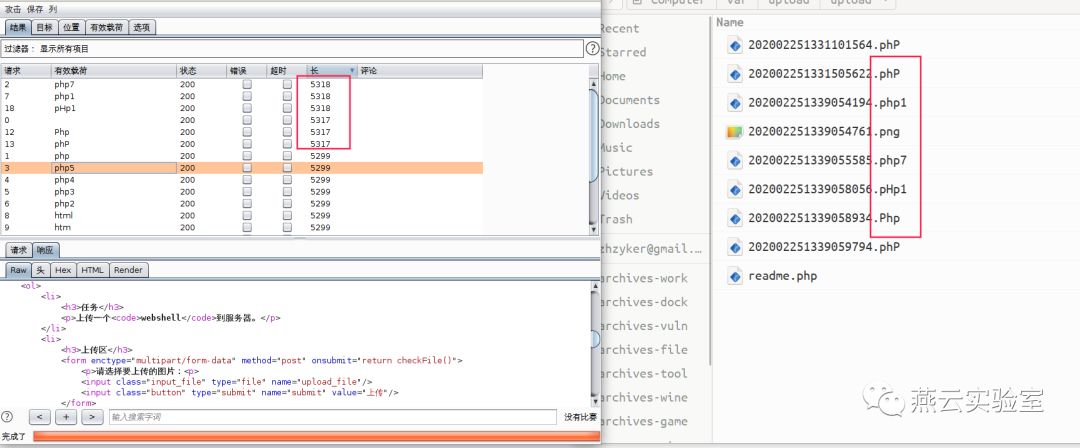Click the help icon beside the search navigation buttons

(7, 416)
